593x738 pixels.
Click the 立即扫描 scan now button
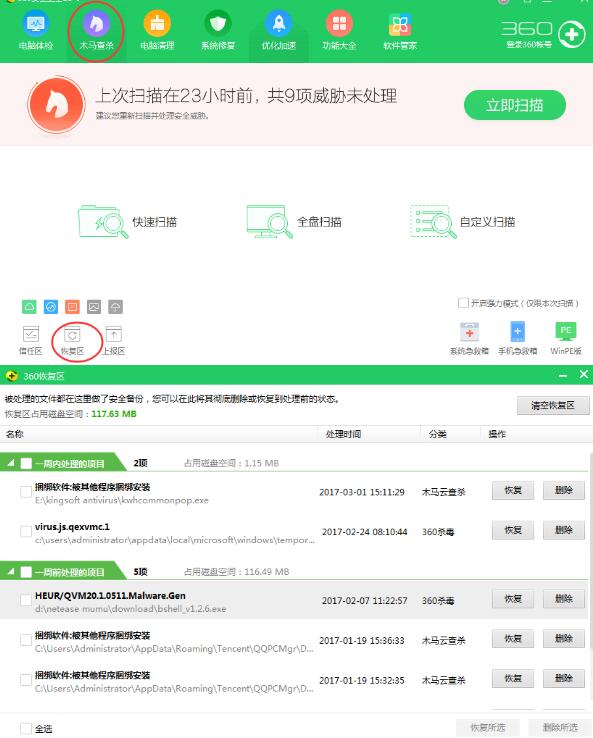tap(515, 105)
